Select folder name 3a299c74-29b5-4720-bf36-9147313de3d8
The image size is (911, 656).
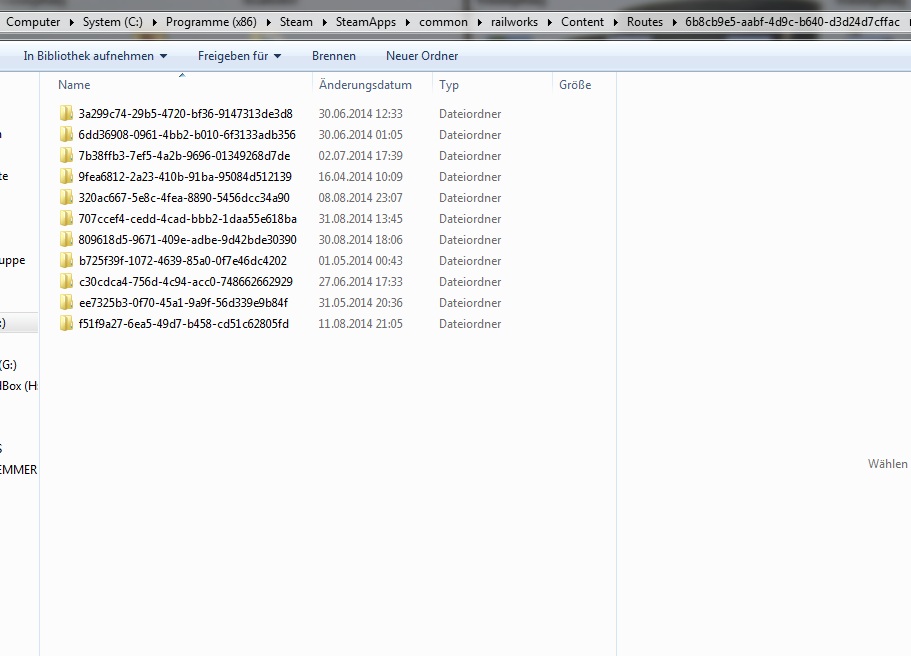[185, 114]
